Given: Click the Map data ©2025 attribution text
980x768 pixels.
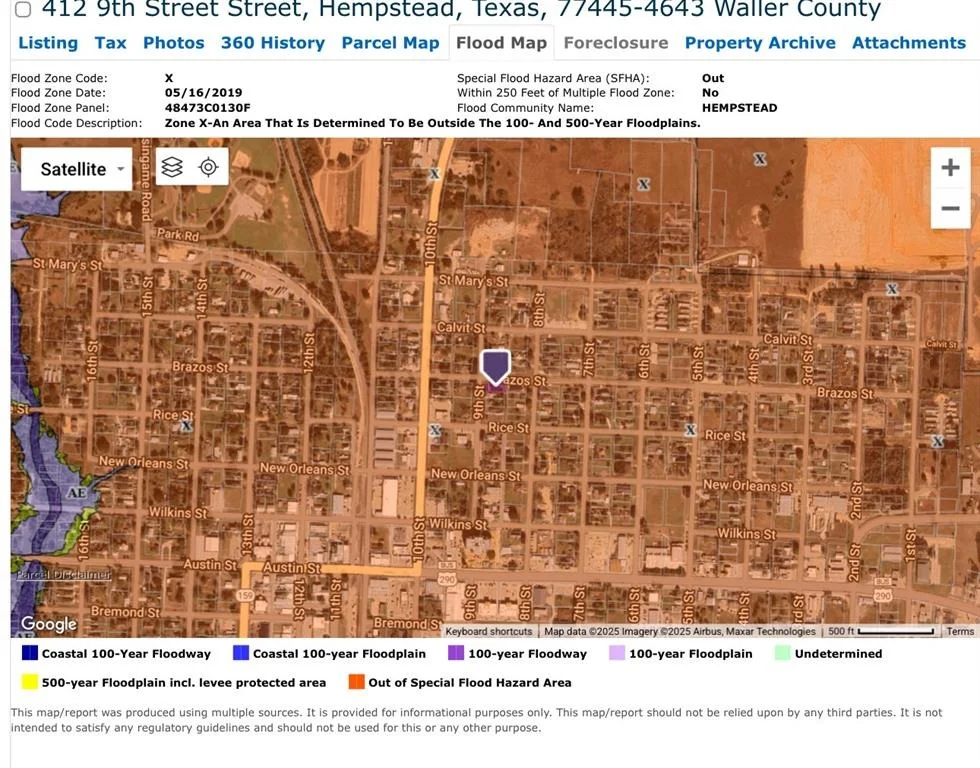Looking at the screenshot, I should tap(679, 631).
